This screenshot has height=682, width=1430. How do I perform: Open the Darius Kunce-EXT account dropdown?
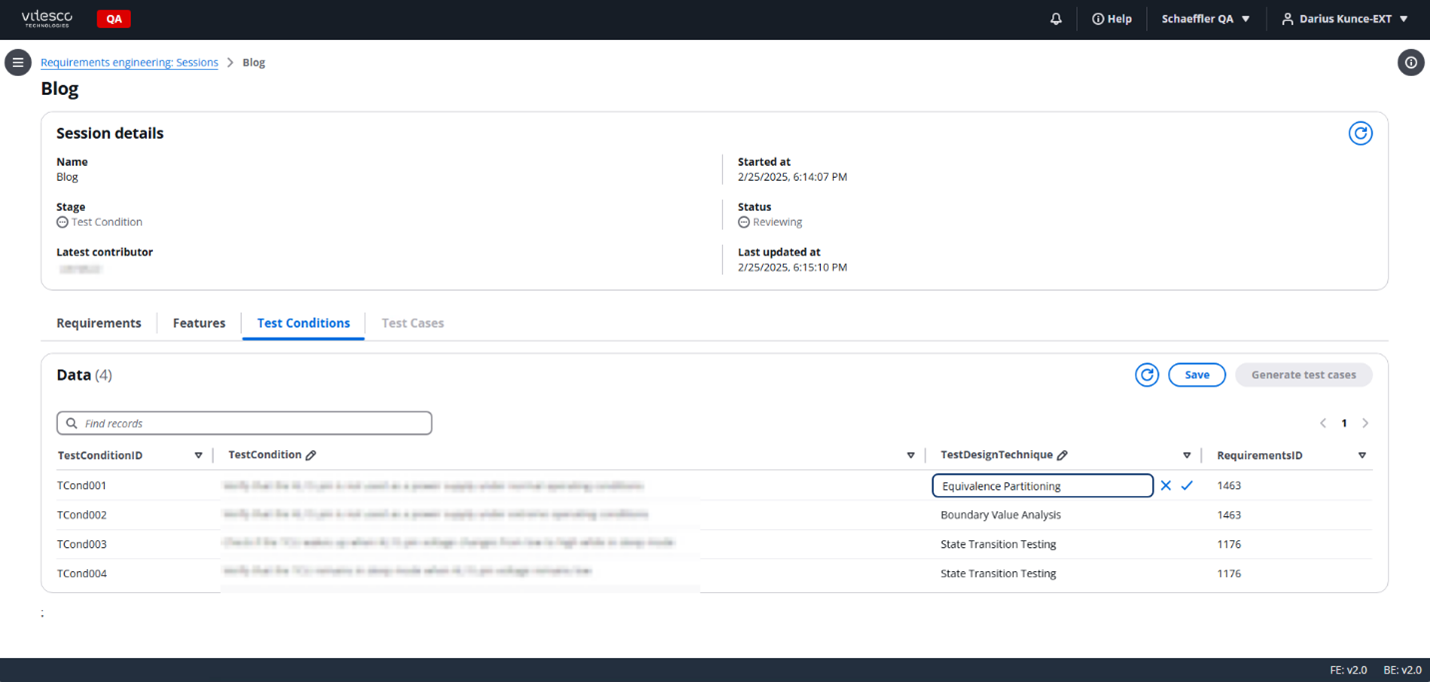pos(1345,18)
